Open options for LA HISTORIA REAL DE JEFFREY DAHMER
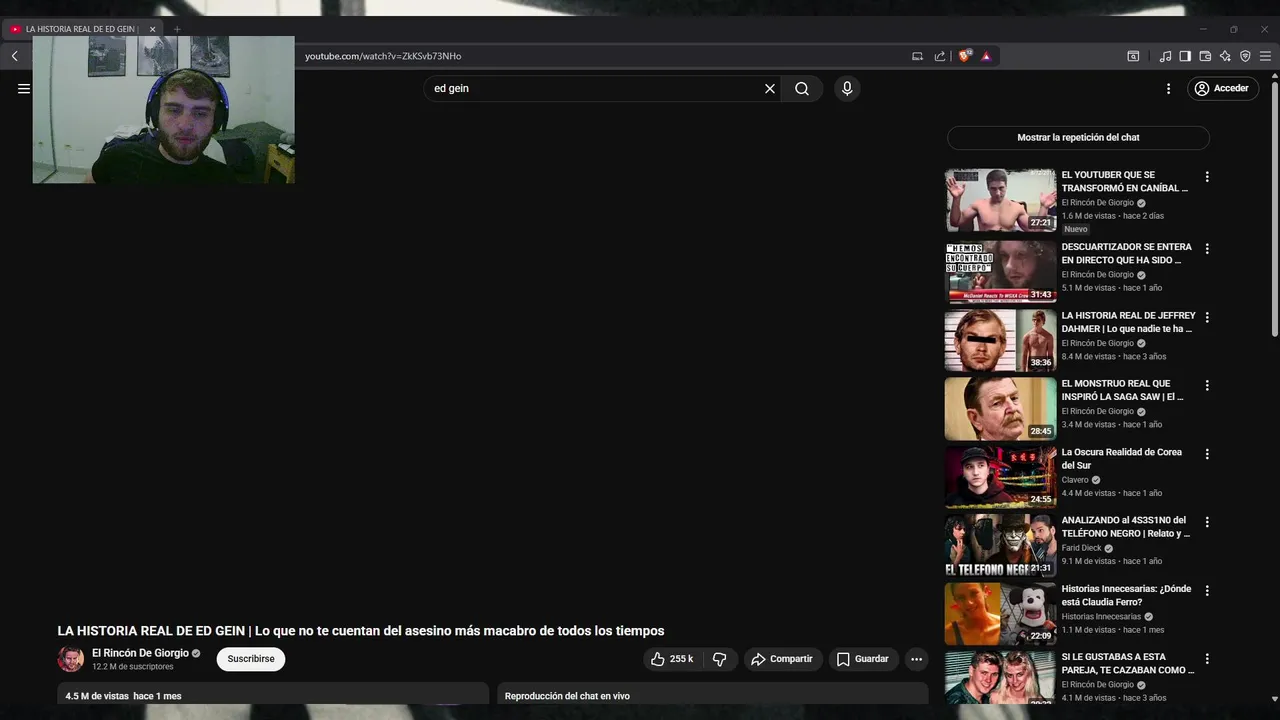The image size is (1280, 720). (1207, 317)
